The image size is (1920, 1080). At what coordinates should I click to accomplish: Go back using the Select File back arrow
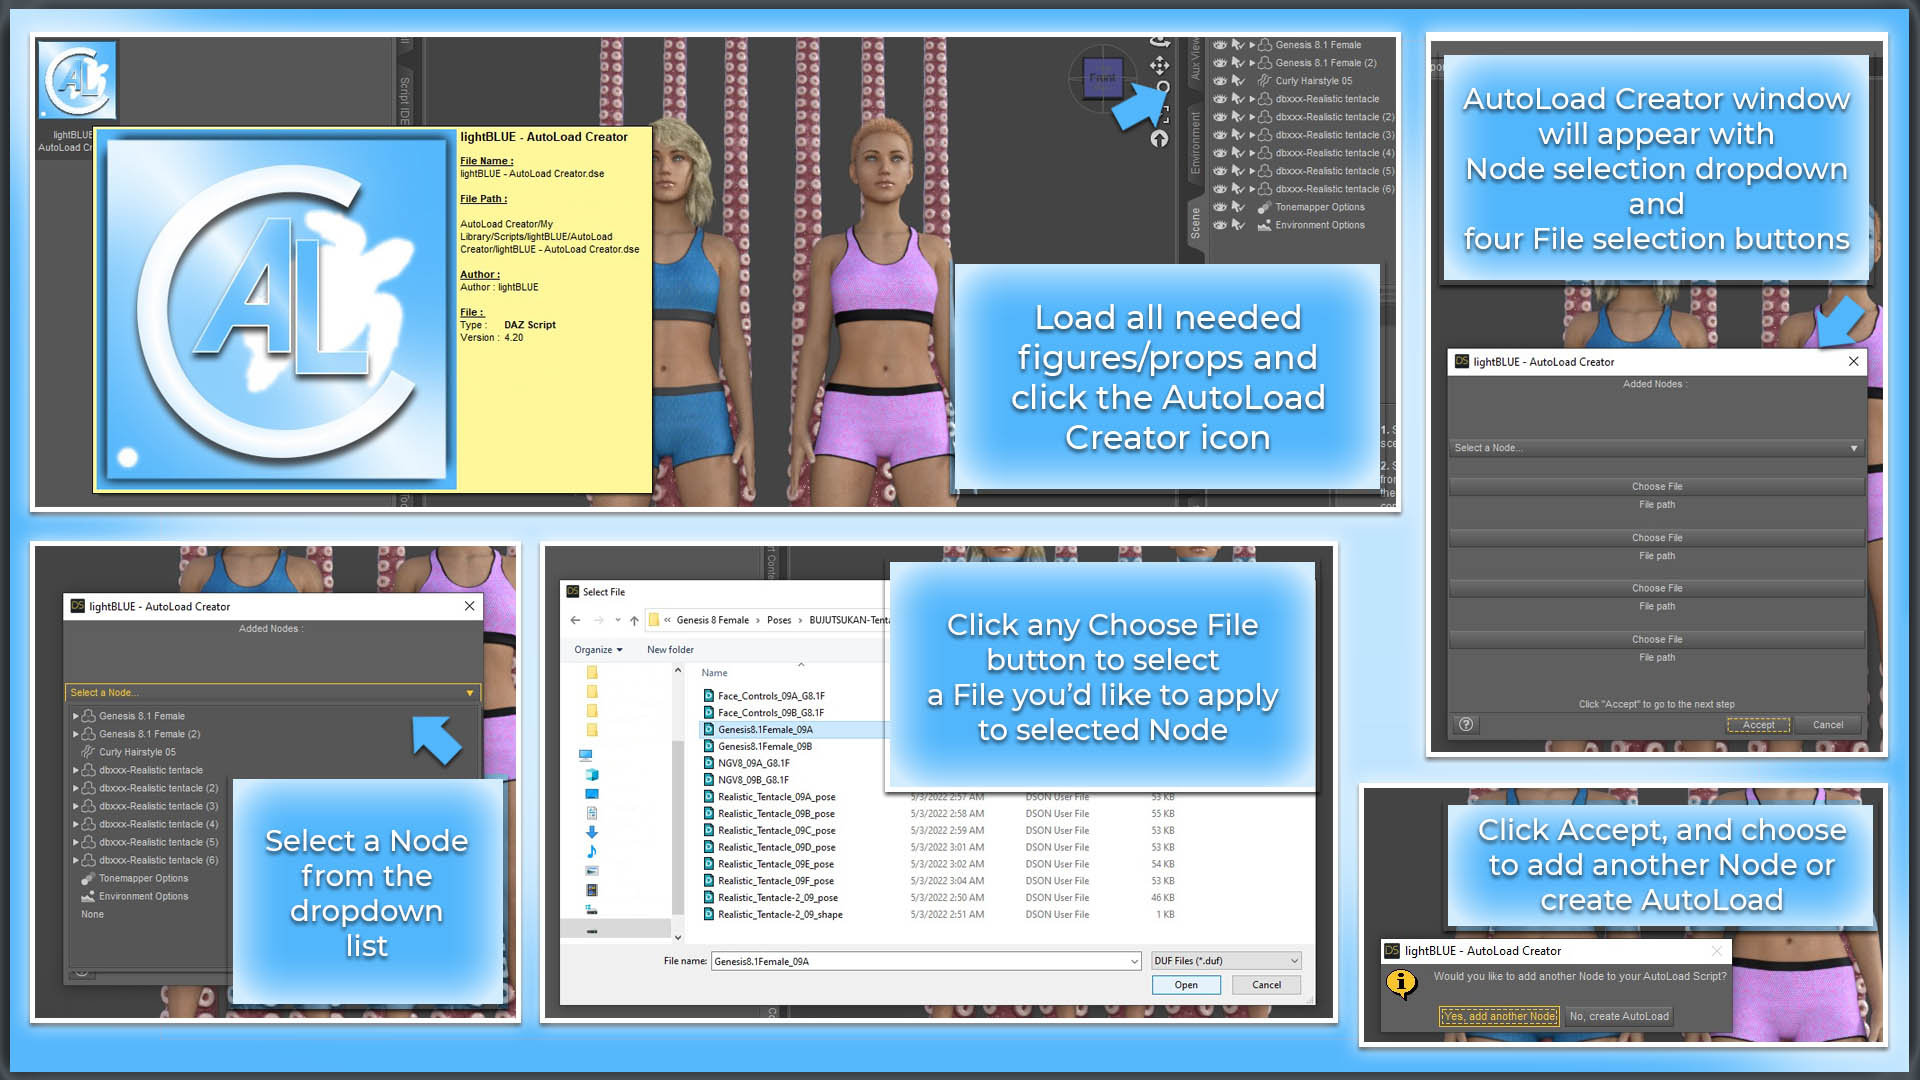pyautogui.click(x=575, y=620)
